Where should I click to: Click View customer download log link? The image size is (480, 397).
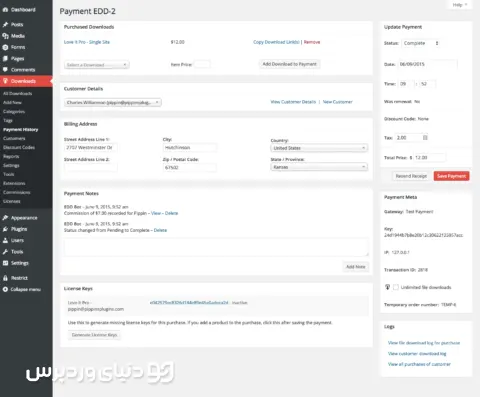pos(417,353)
